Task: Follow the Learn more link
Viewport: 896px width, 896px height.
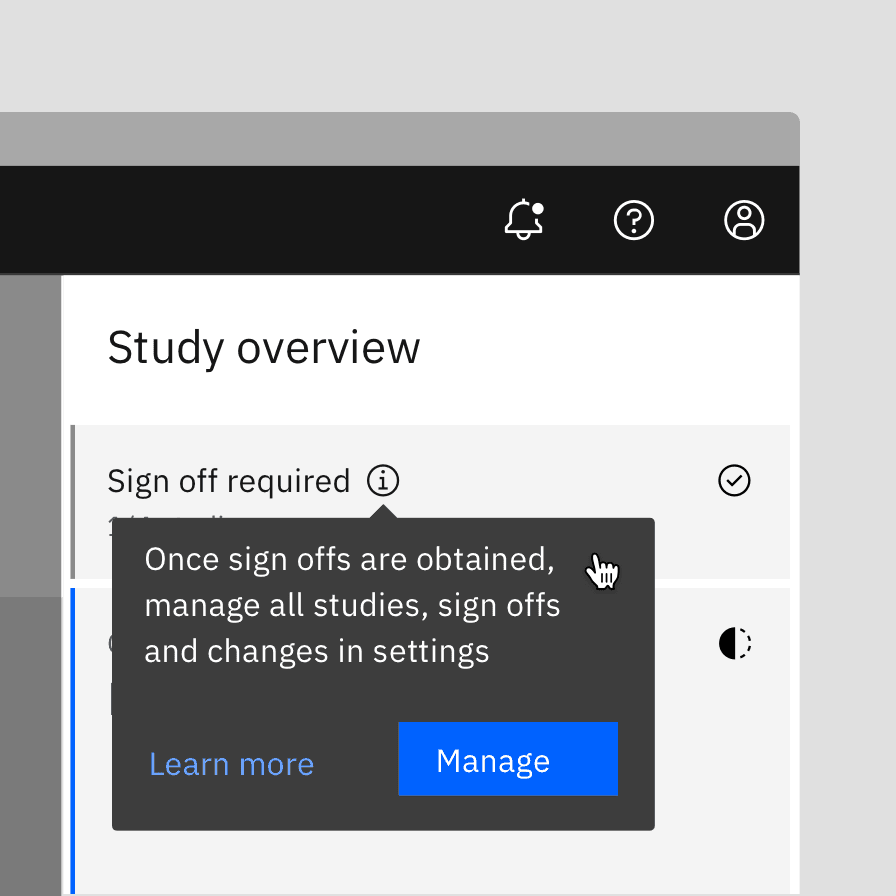Action: pyautogui.click(x=231, y=764)
